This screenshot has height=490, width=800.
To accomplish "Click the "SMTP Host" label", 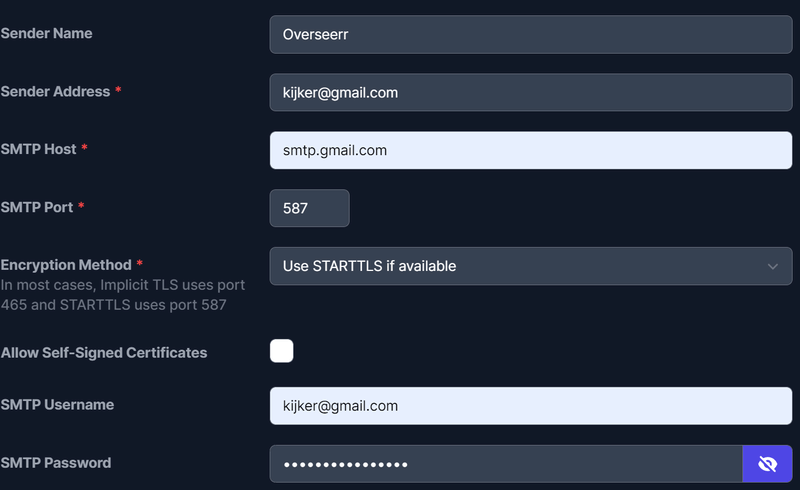I will pyautogui.click(x=39, y=149).
